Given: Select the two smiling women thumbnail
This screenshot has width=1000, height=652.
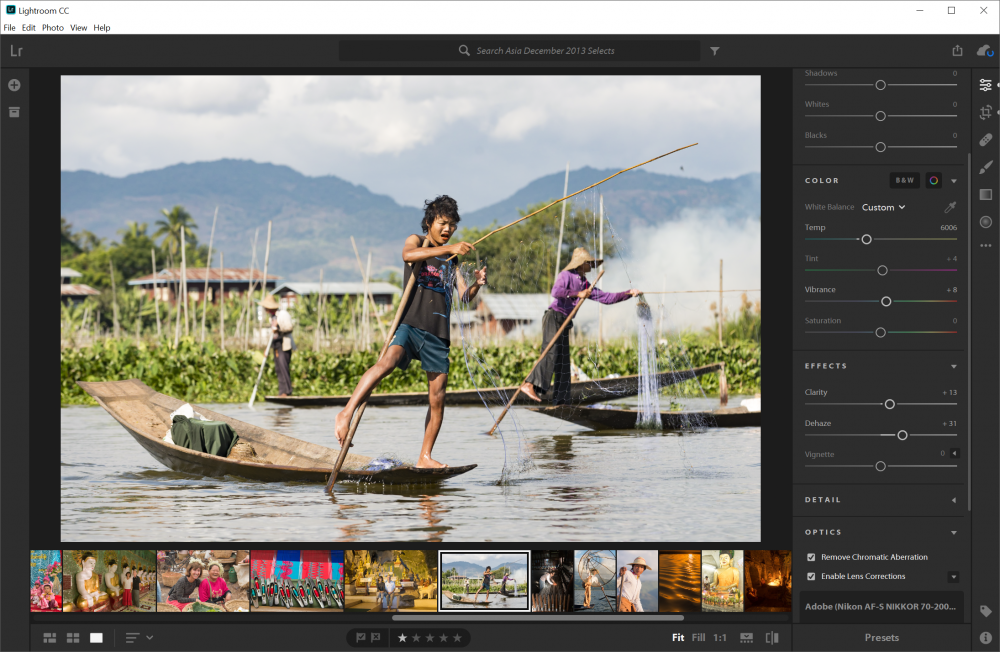Looking at the screenshot, I should click(203, 581).
